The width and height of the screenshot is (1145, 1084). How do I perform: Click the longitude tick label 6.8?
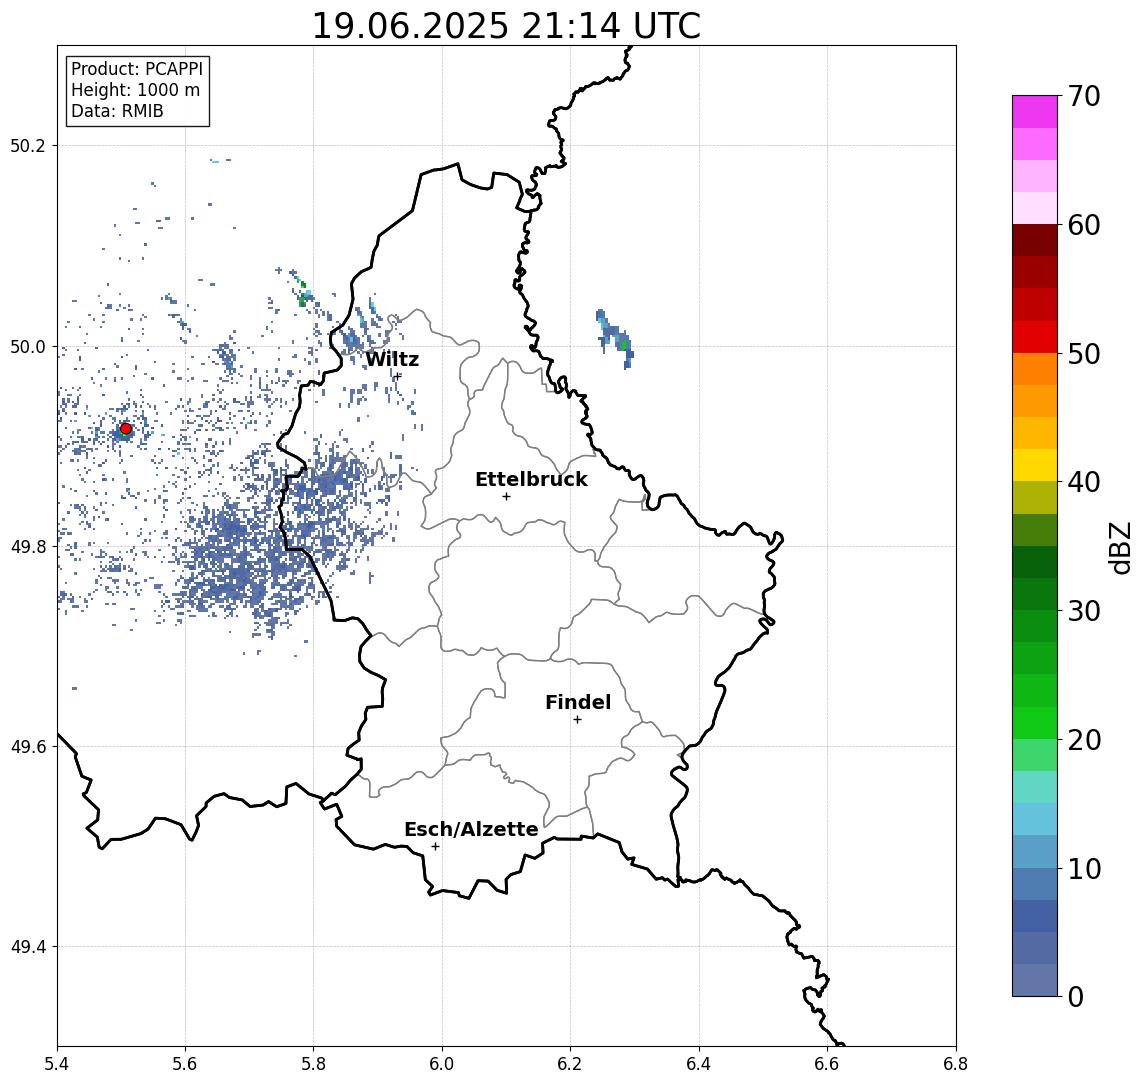[x=955, y=1064]
